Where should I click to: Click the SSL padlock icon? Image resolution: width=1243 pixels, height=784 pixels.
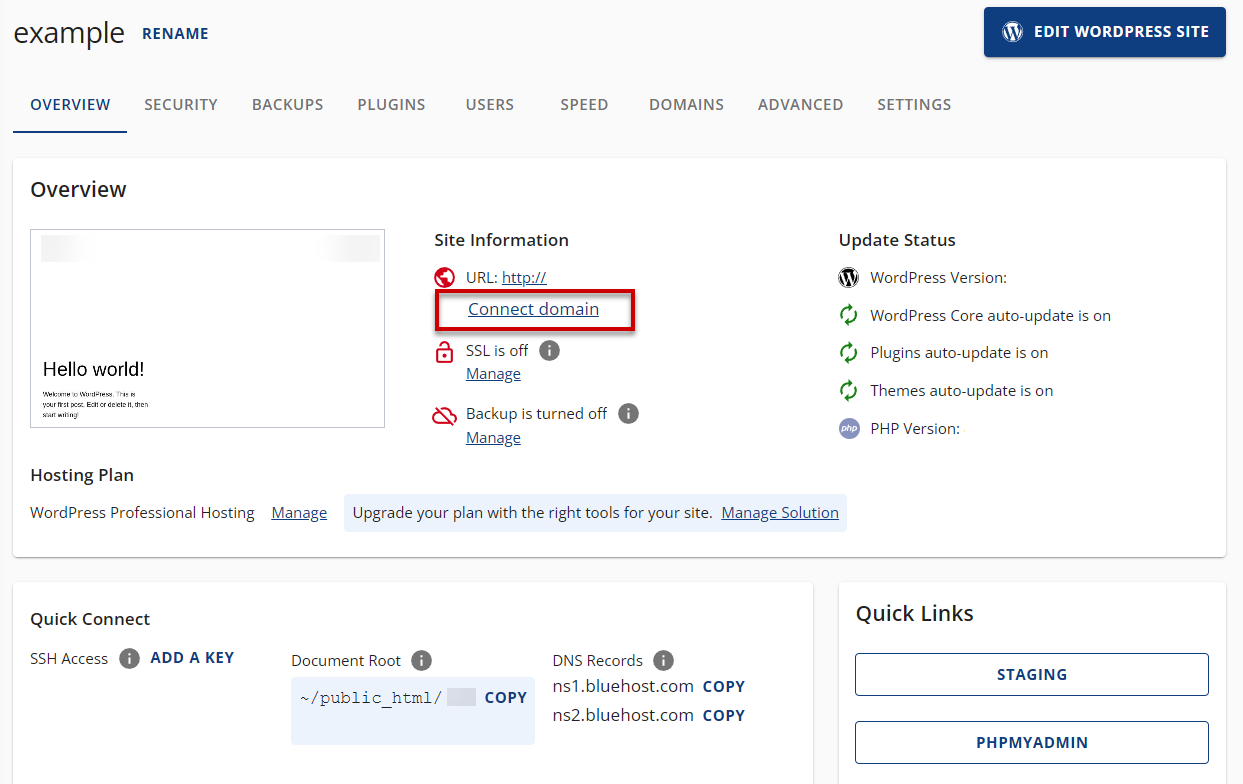[445, 352]
